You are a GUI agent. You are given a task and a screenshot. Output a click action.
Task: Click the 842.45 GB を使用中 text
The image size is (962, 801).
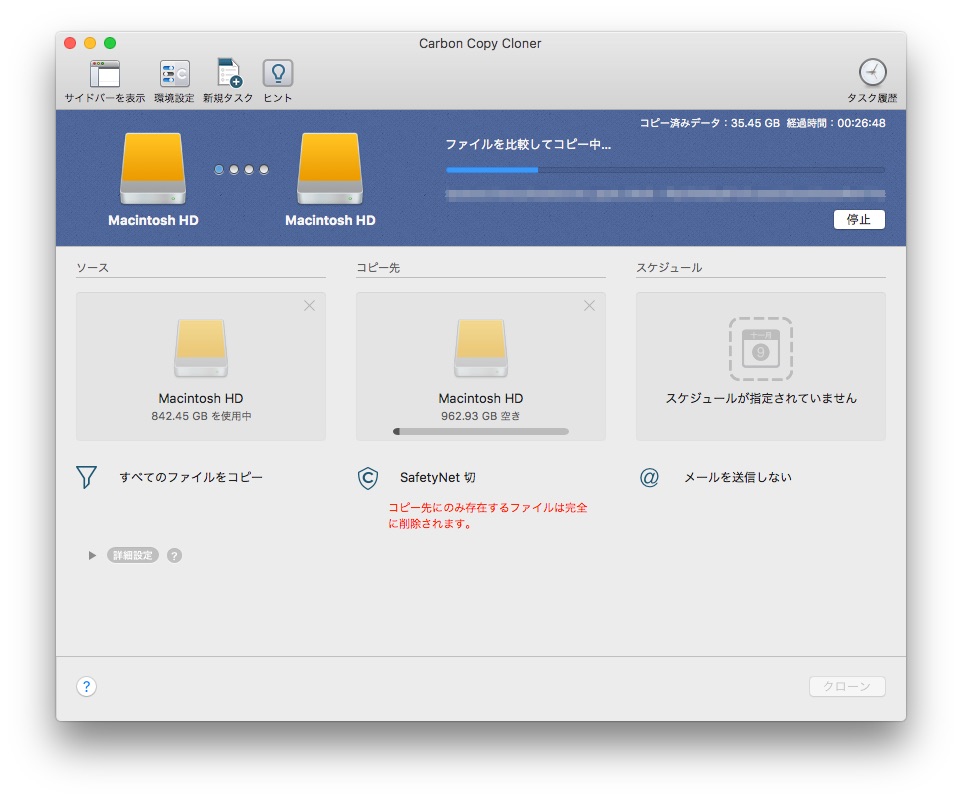(x=201, y=416)
